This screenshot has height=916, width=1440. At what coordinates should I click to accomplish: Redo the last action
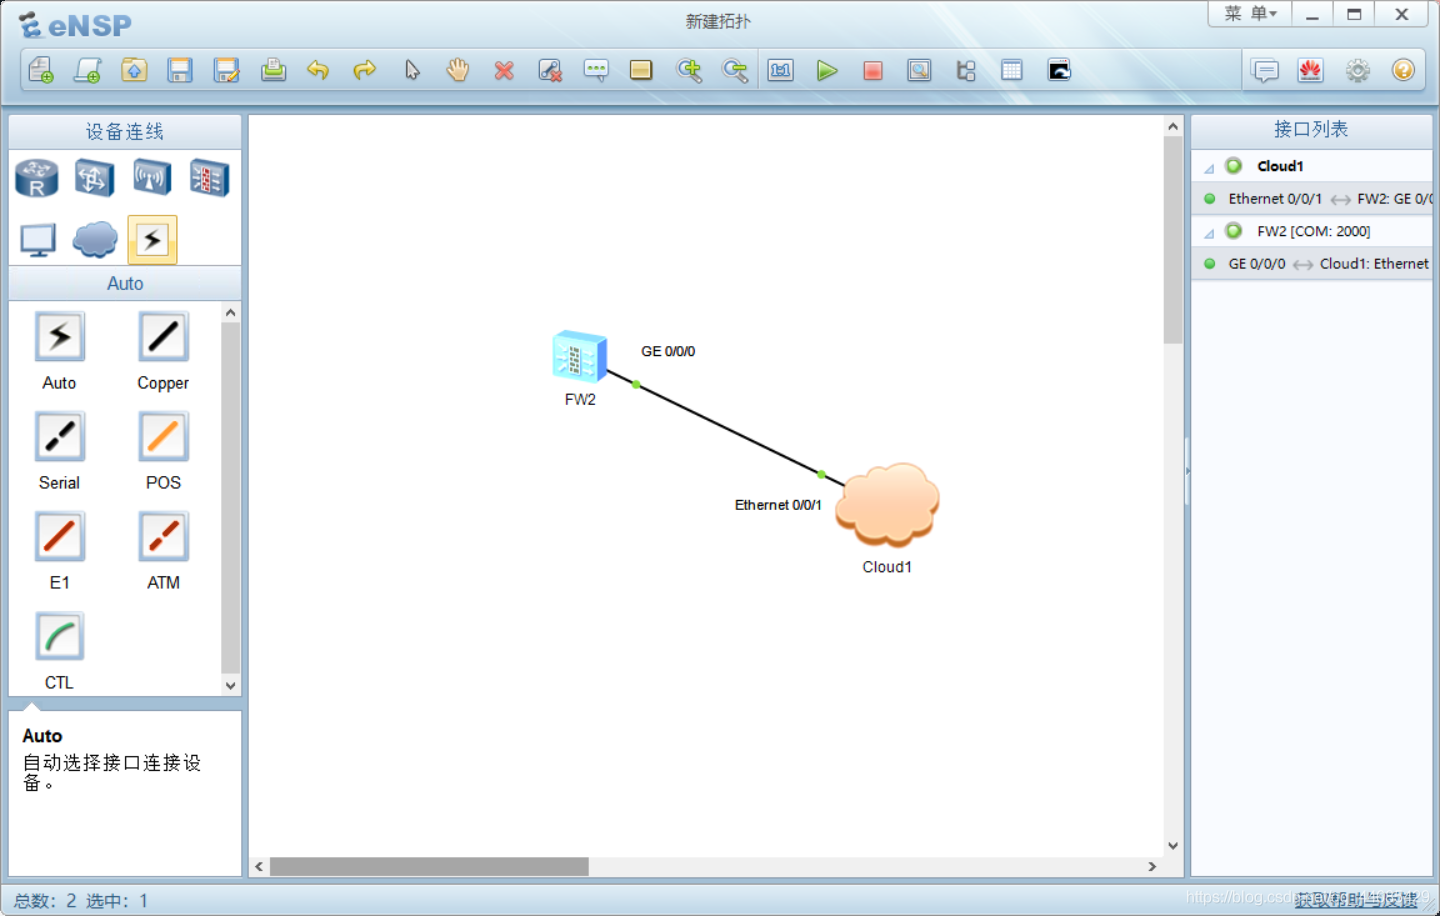[x=365, y=70]
